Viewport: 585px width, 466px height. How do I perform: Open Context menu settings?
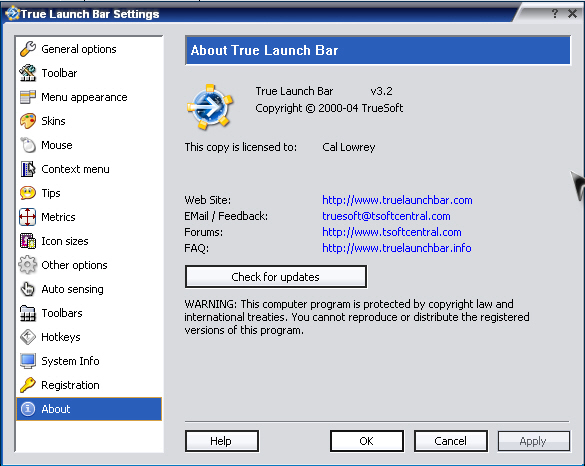(x=89, y=169)
